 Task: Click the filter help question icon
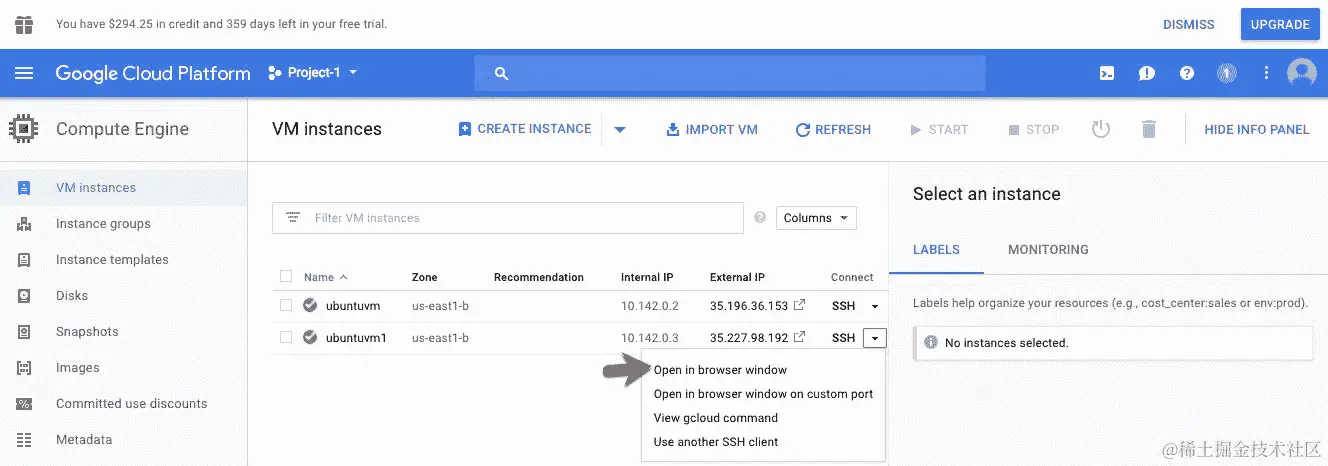tap(760, 218)
